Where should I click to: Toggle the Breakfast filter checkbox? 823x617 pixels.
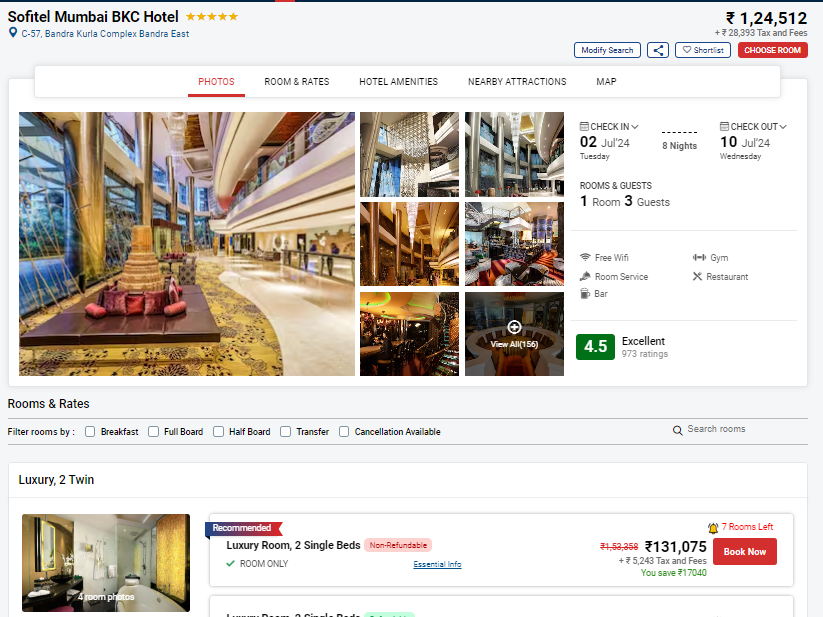coord(90,432)
